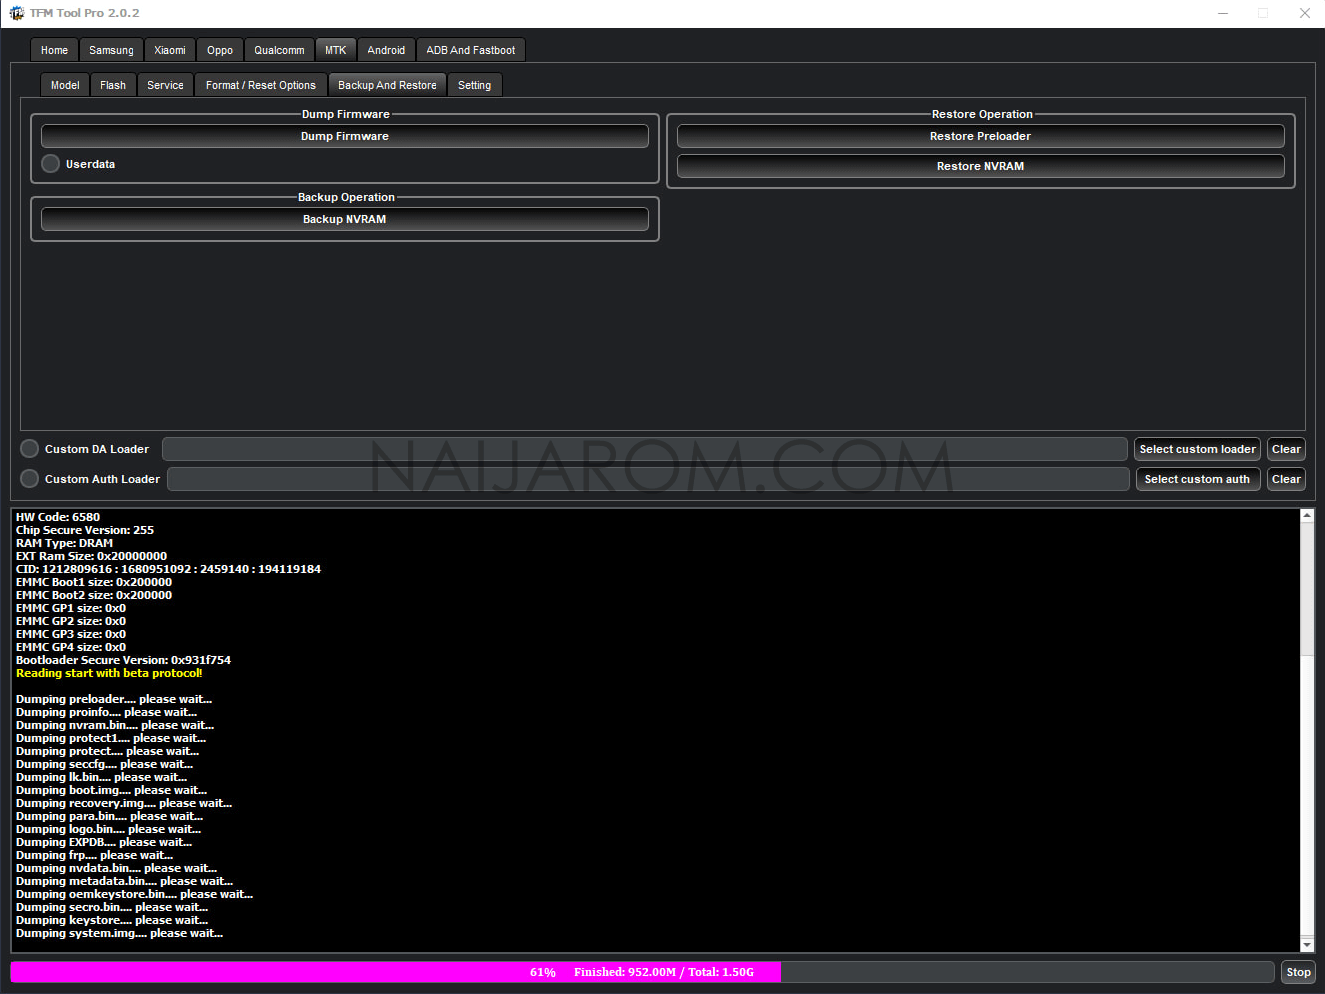Click the 'HW Code: 6580' log line
The image size is (1325, 994).
(x=58, y=517)
